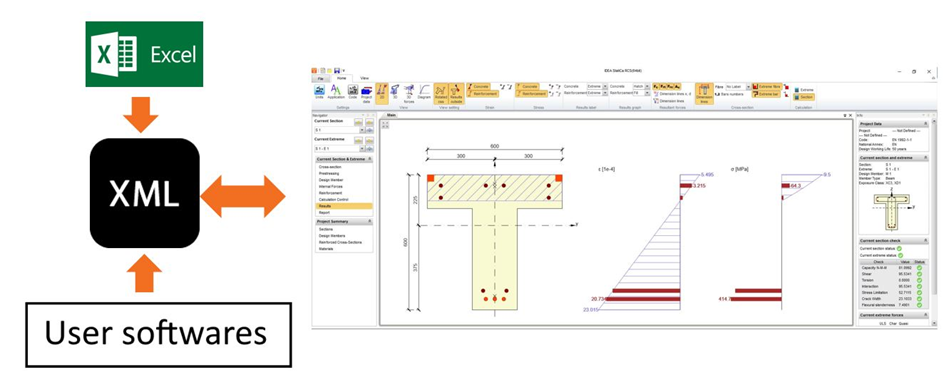The width and height of the screenshot is (944, 375).
Task: Open the Units settings icon
Action: pyautogui.click(x=319, y=91)
